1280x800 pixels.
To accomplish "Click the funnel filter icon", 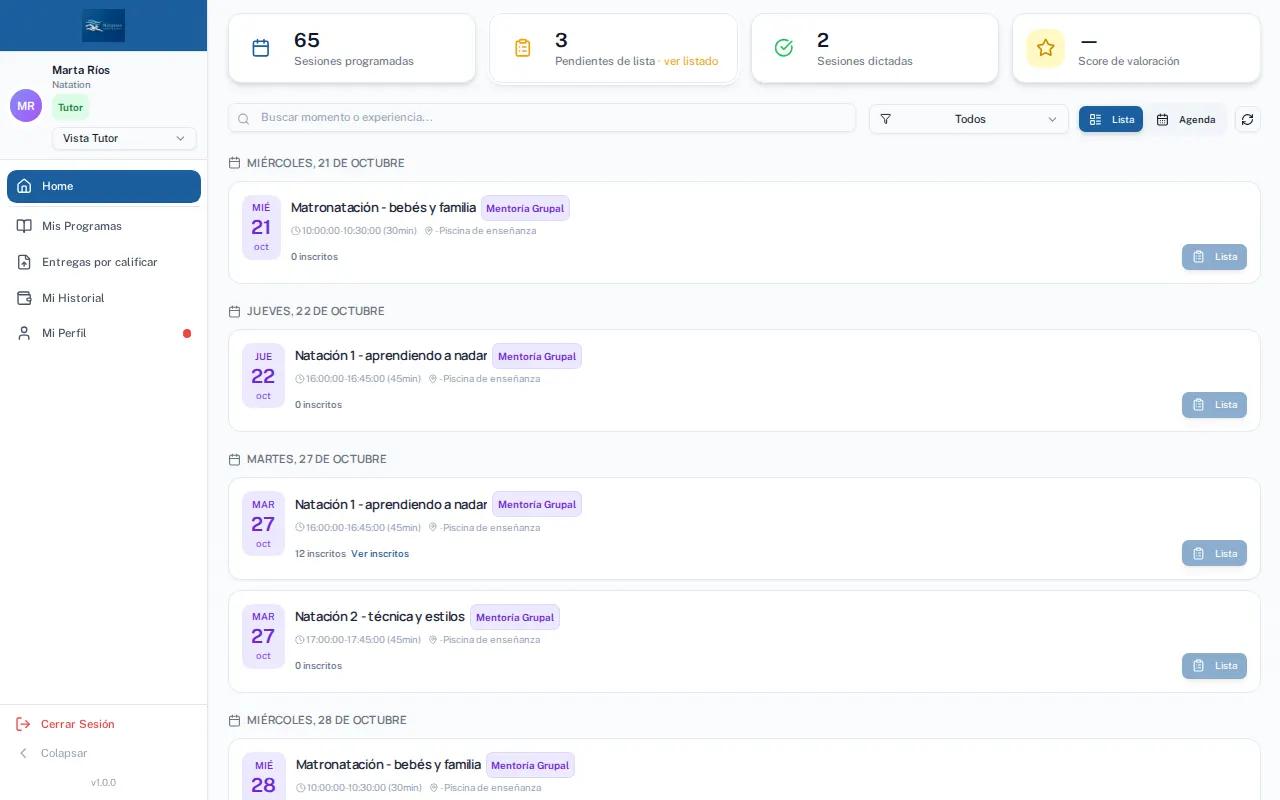I will (885, 119).
